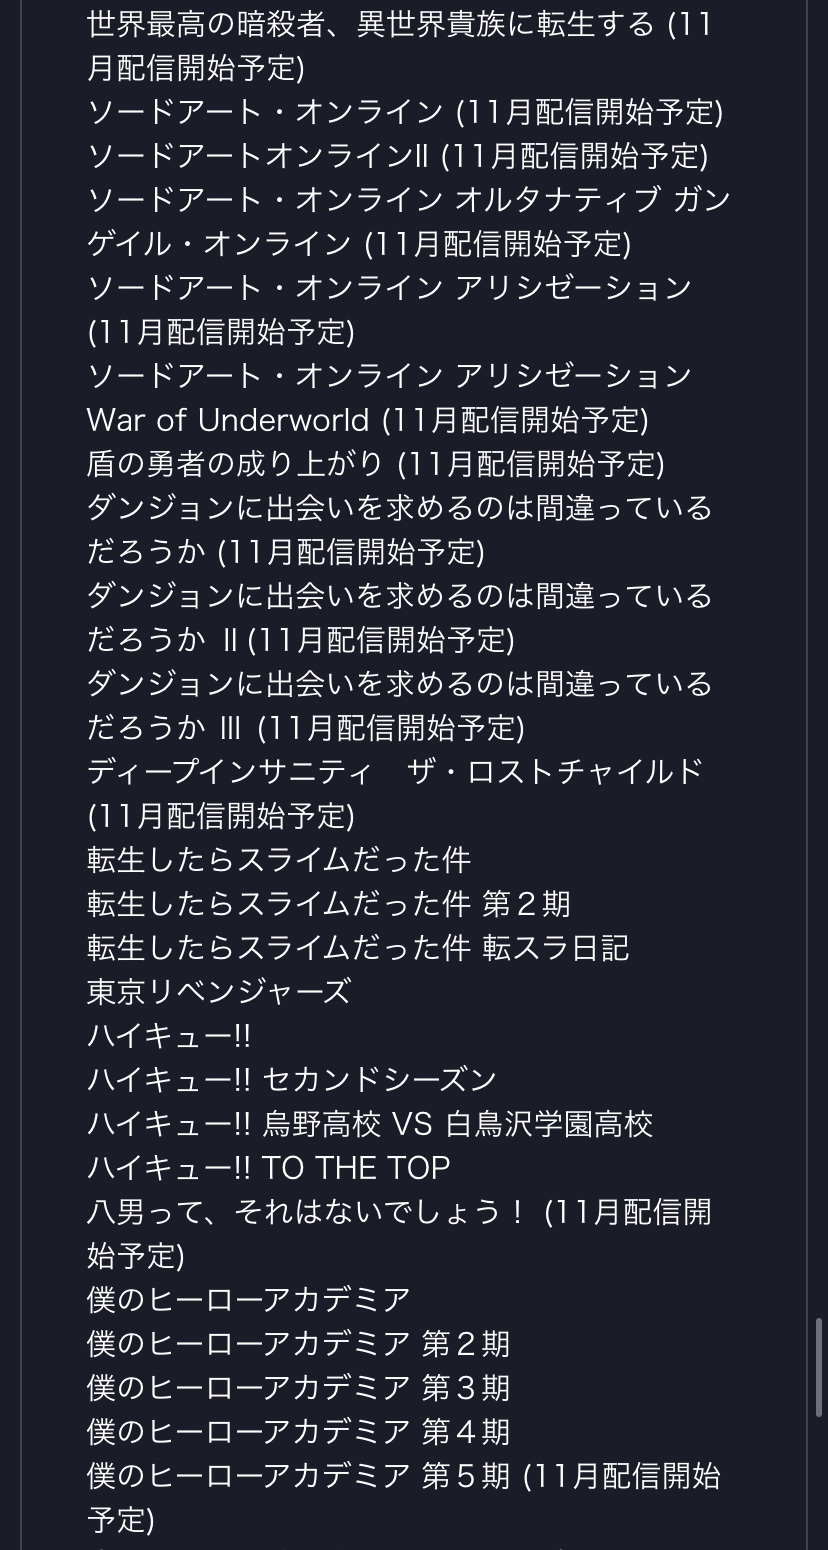828x1550 pixels.
Task: Click 僕のヒーローアカデミア 第3期 entry
Action: tap(299, 1387)
